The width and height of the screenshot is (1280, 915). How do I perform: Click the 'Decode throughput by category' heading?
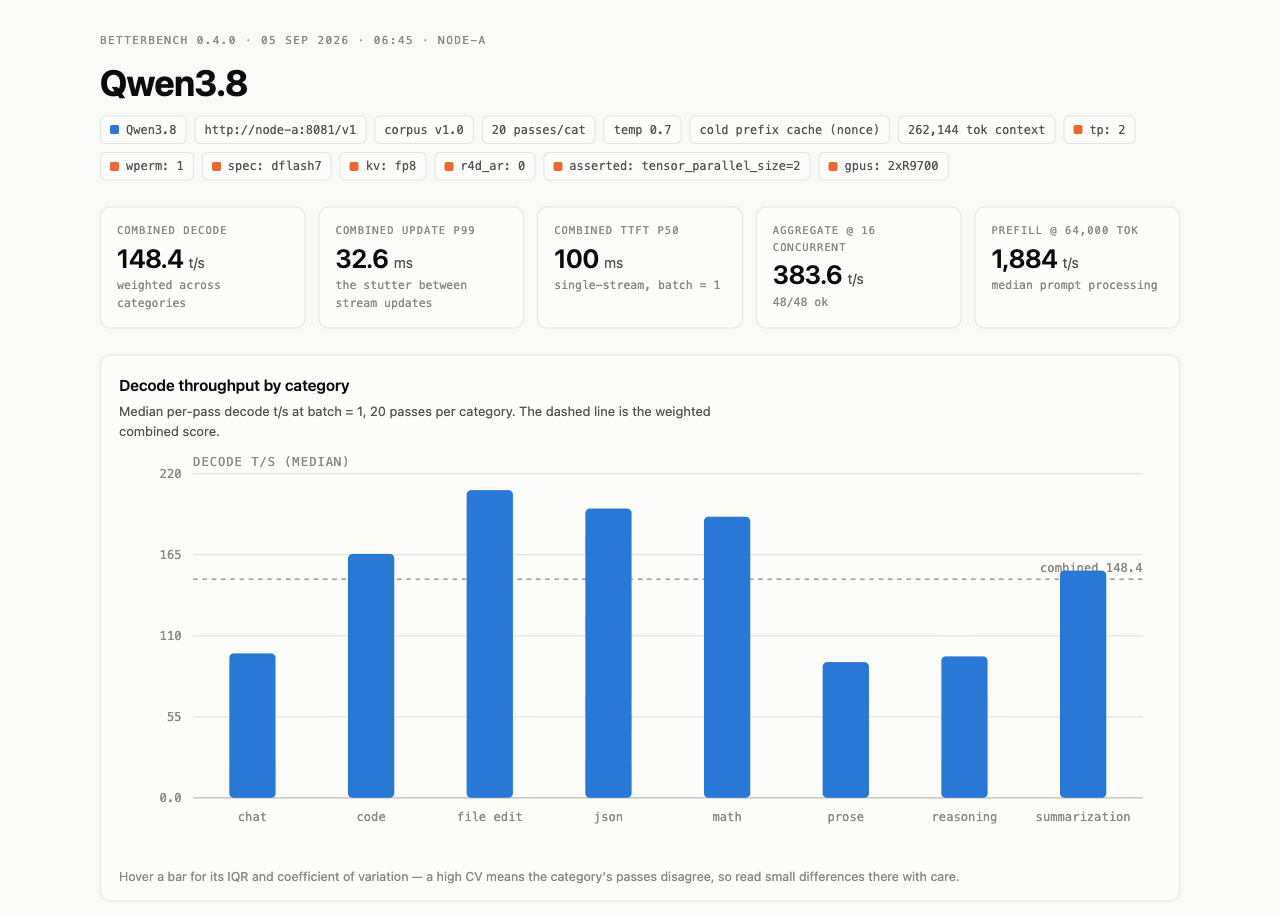click(234, 386)
